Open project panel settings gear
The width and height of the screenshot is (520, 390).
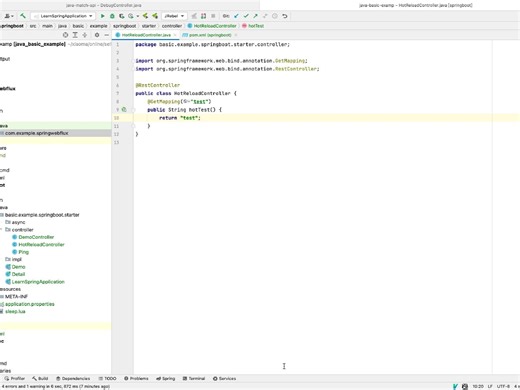[x=97, y=35]
